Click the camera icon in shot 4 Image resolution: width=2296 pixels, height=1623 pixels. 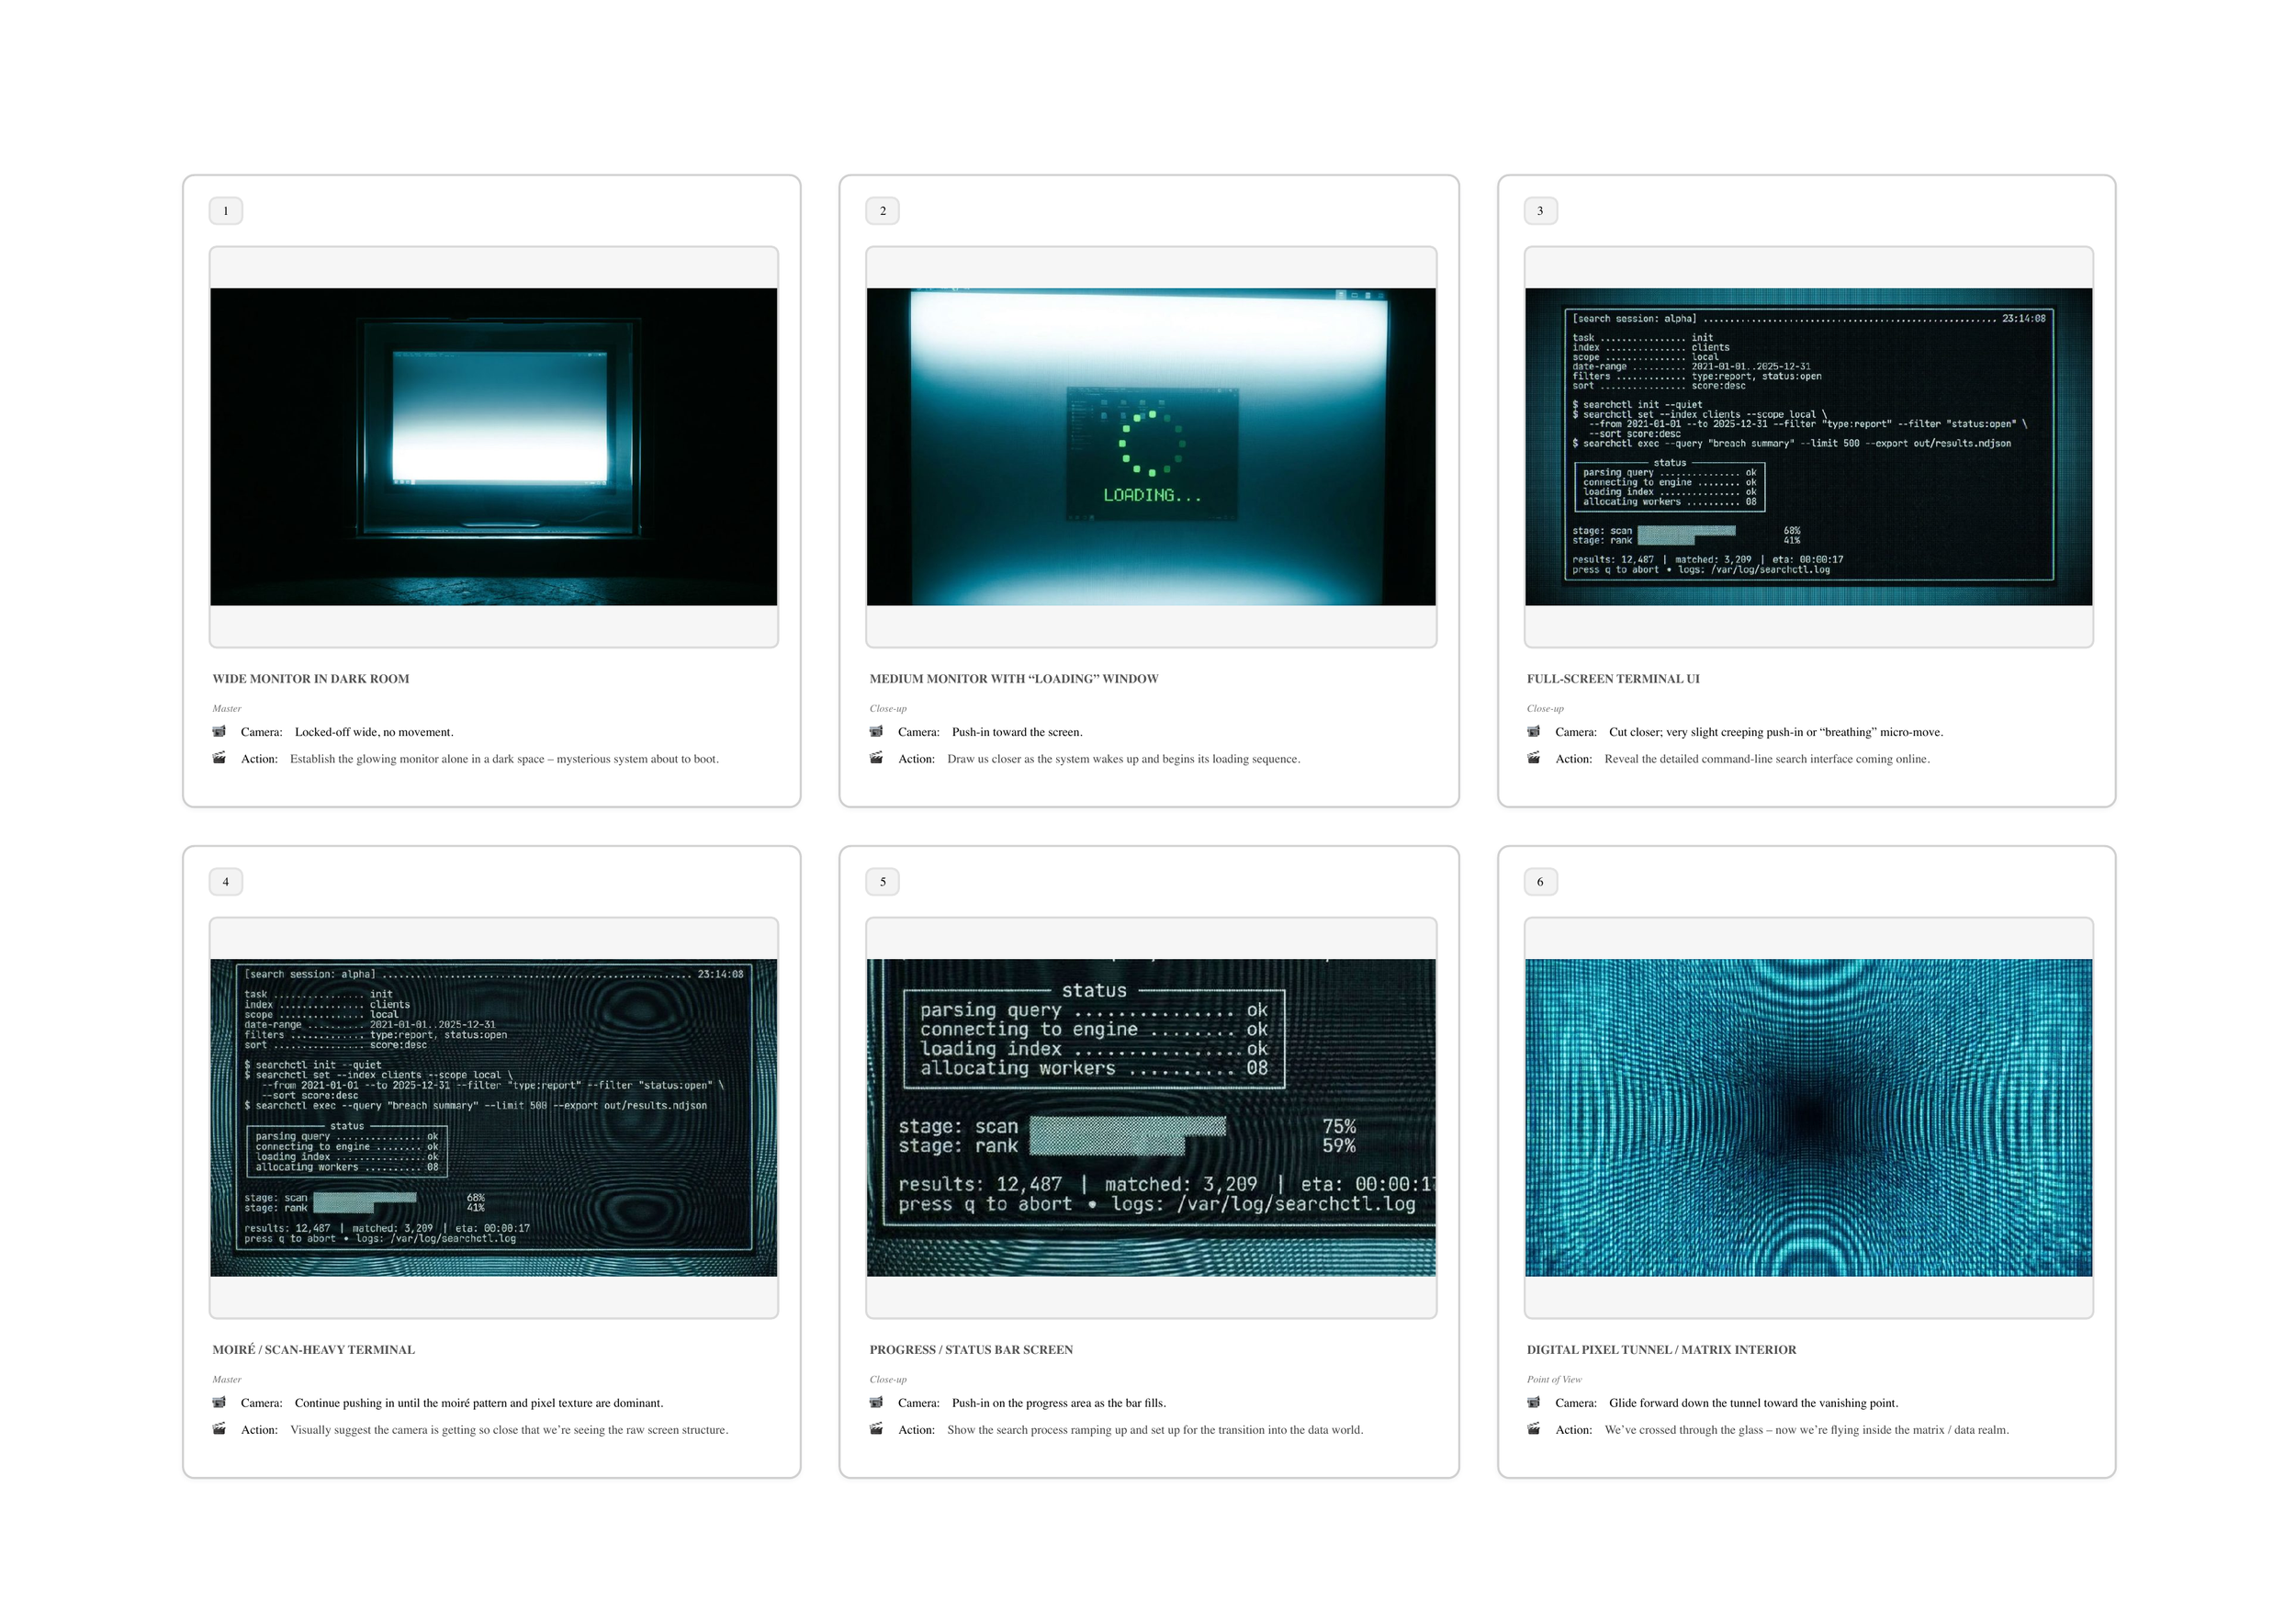219,1402
